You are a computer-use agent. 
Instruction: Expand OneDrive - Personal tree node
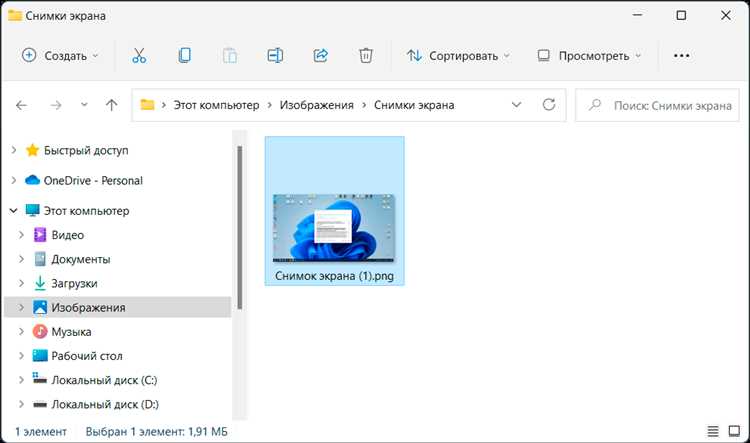click(x=14, y=180)
